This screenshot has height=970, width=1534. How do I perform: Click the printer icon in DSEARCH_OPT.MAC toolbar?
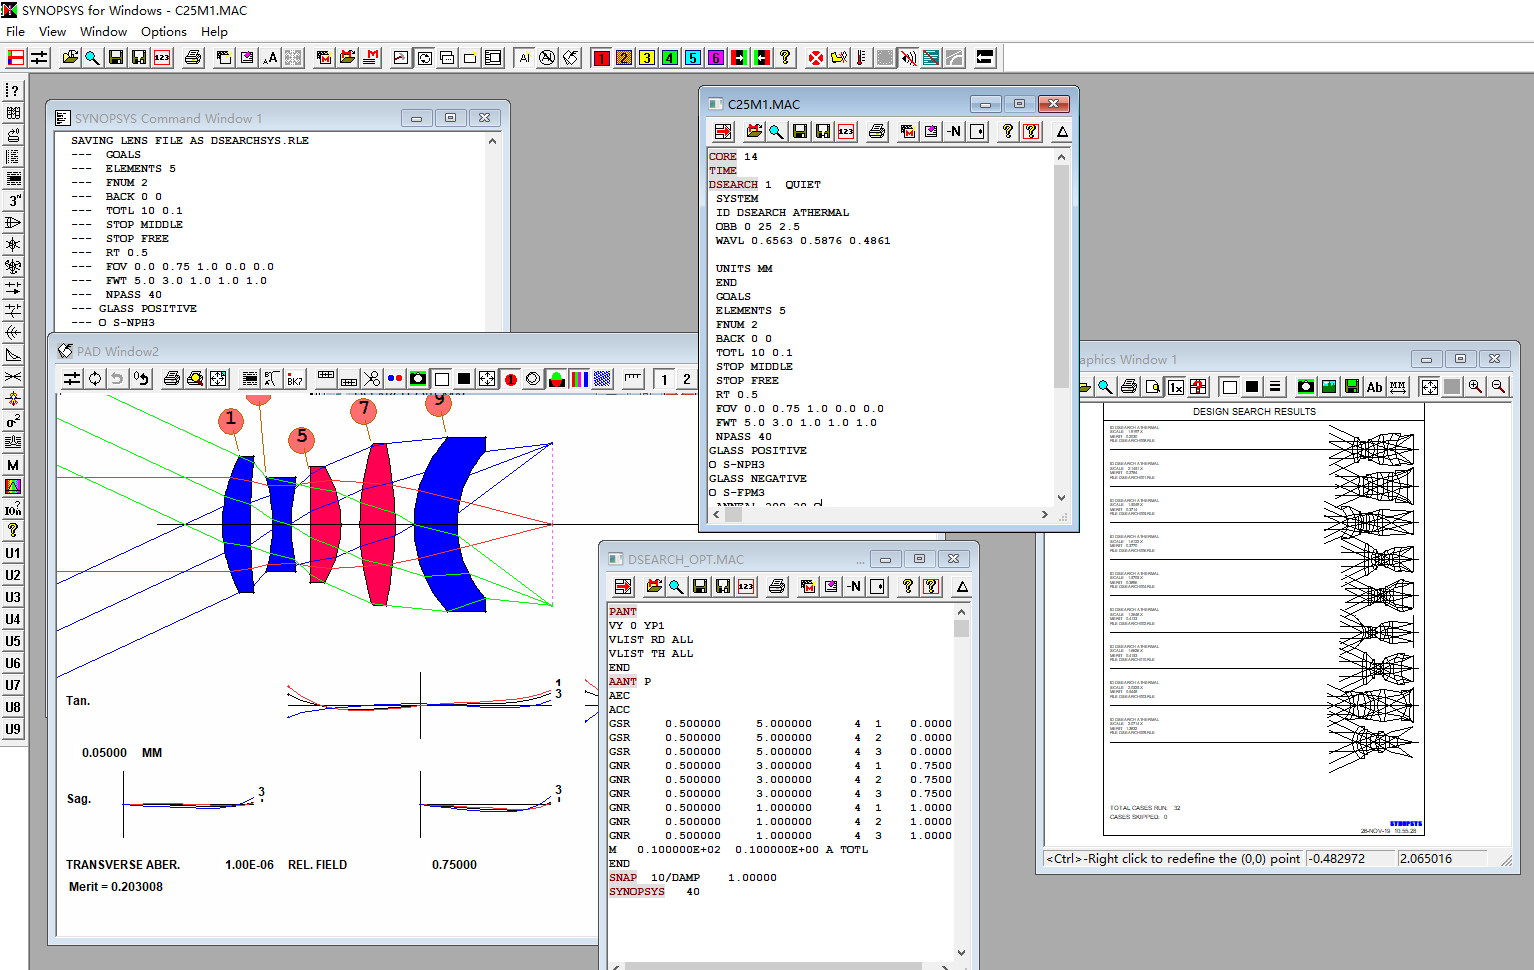(777, 586)
